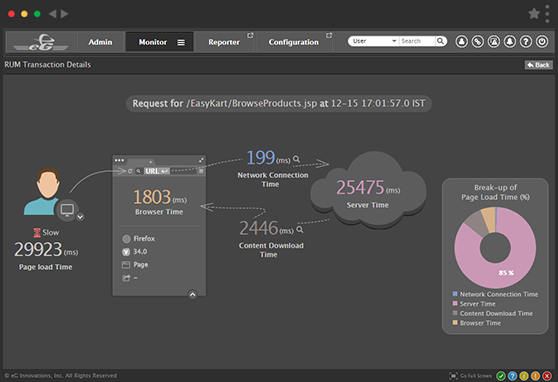Screen dimensions: 558x382
Task: Click the forward arrow navigation icon
Action: click(x=65, y=14)
